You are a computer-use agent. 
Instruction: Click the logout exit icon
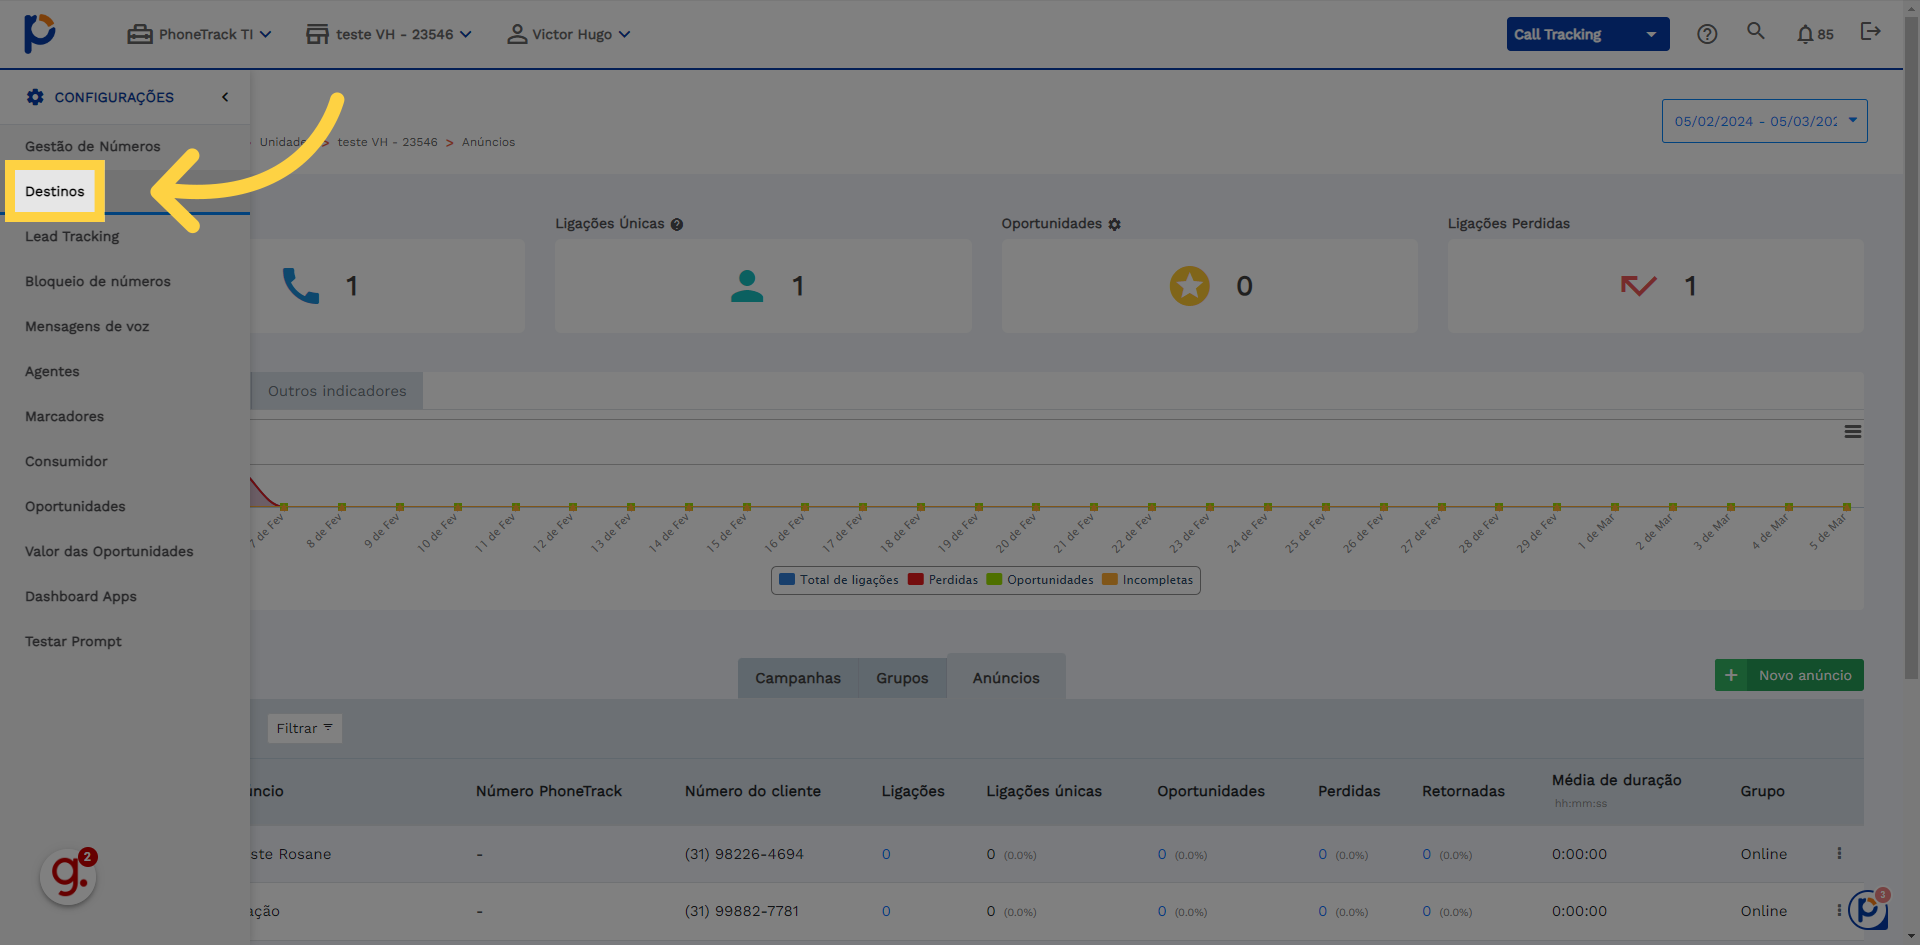pos(1870,32)
